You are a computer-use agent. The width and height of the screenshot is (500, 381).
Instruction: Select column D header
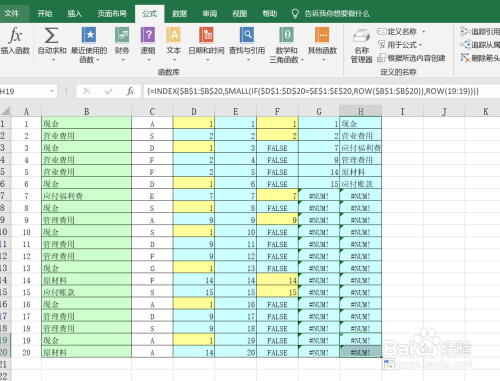(194, 111)
